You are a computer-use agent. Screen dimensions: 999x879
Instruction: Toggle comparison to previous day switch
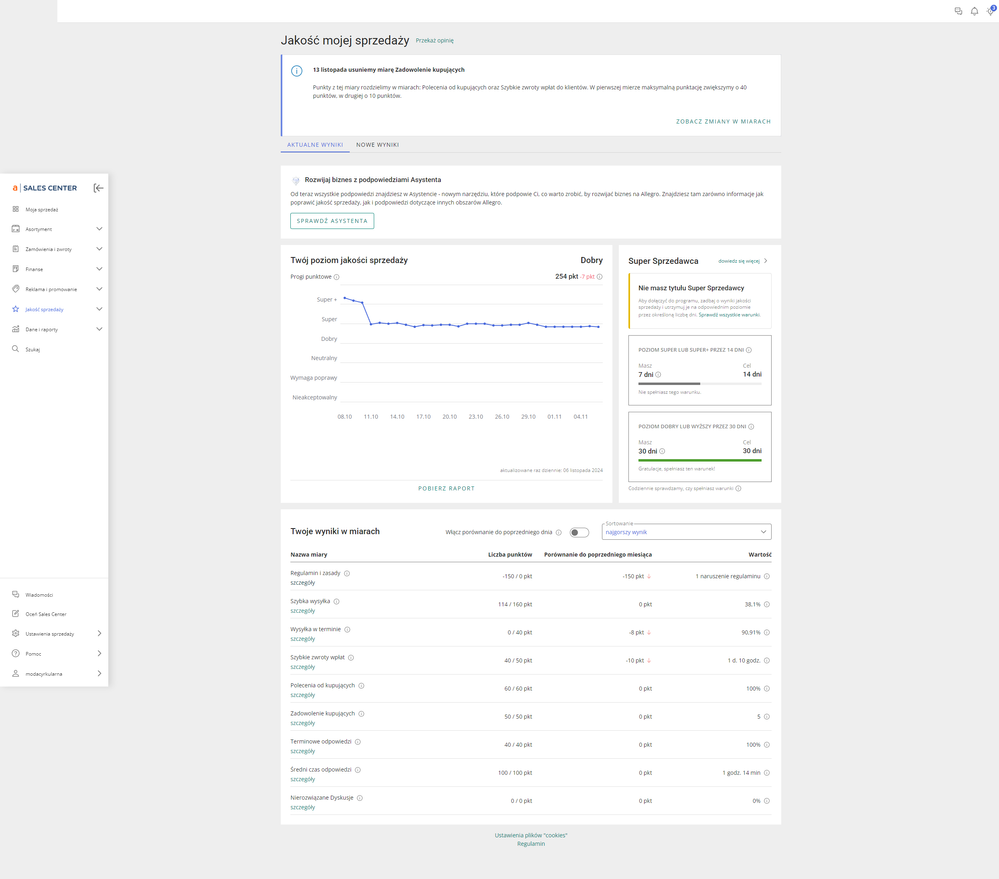click(579, 532)
